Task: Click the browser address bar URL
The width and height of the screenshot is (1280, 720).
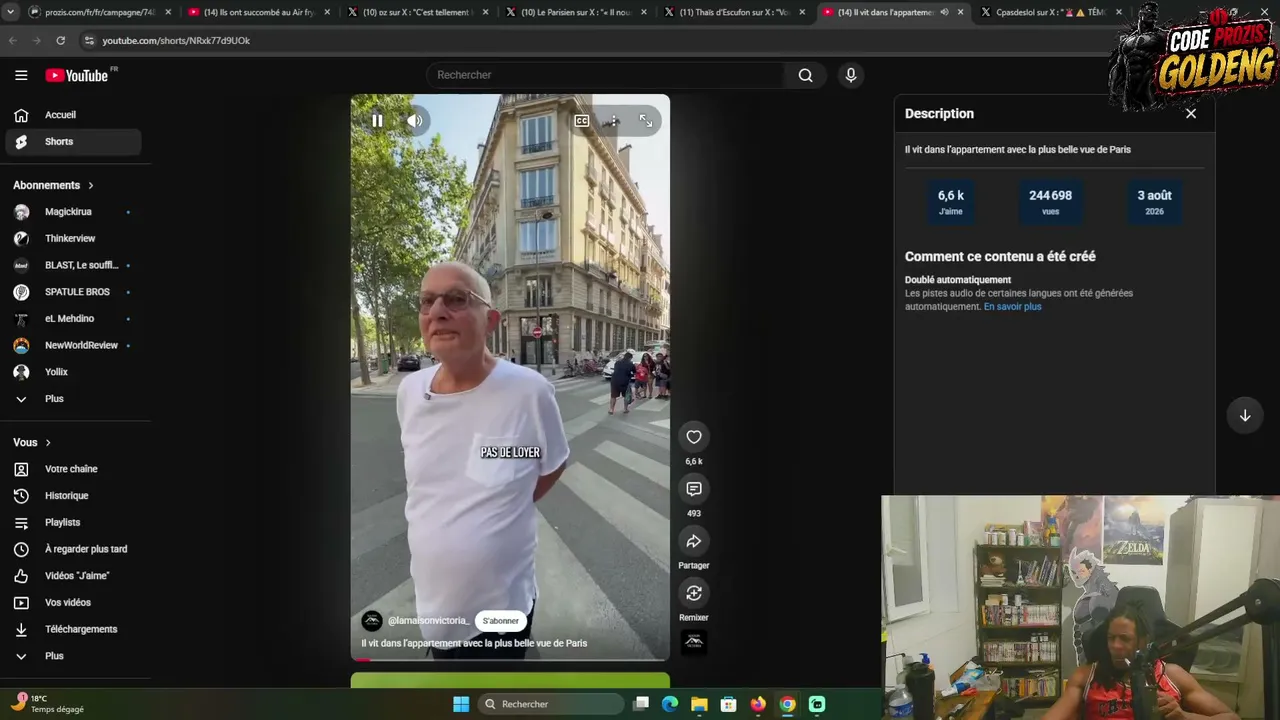Action: (x=176, y=40)
